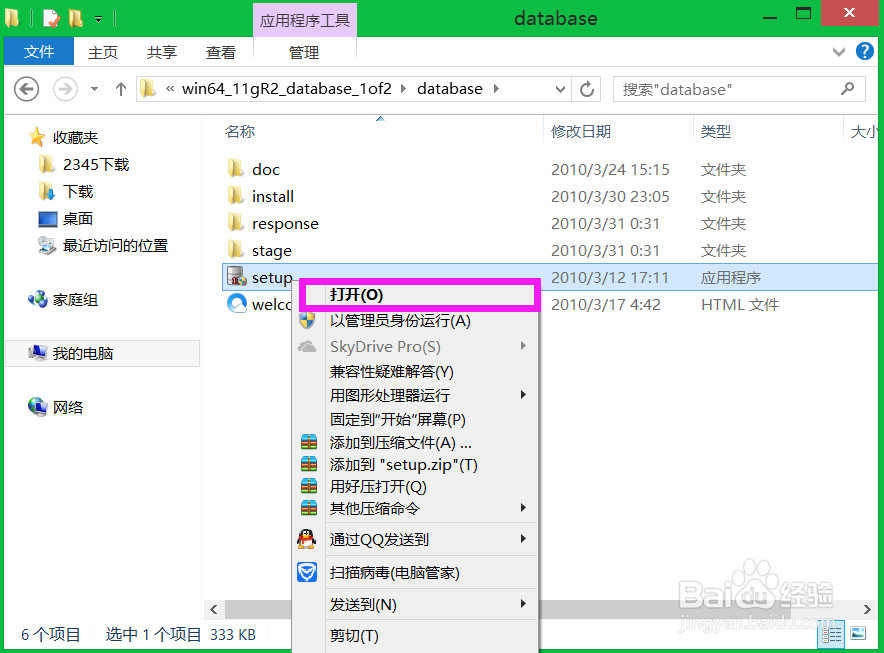
Task: Choose 添加到 "setup.zip"(T)
Action: point(415,465)
